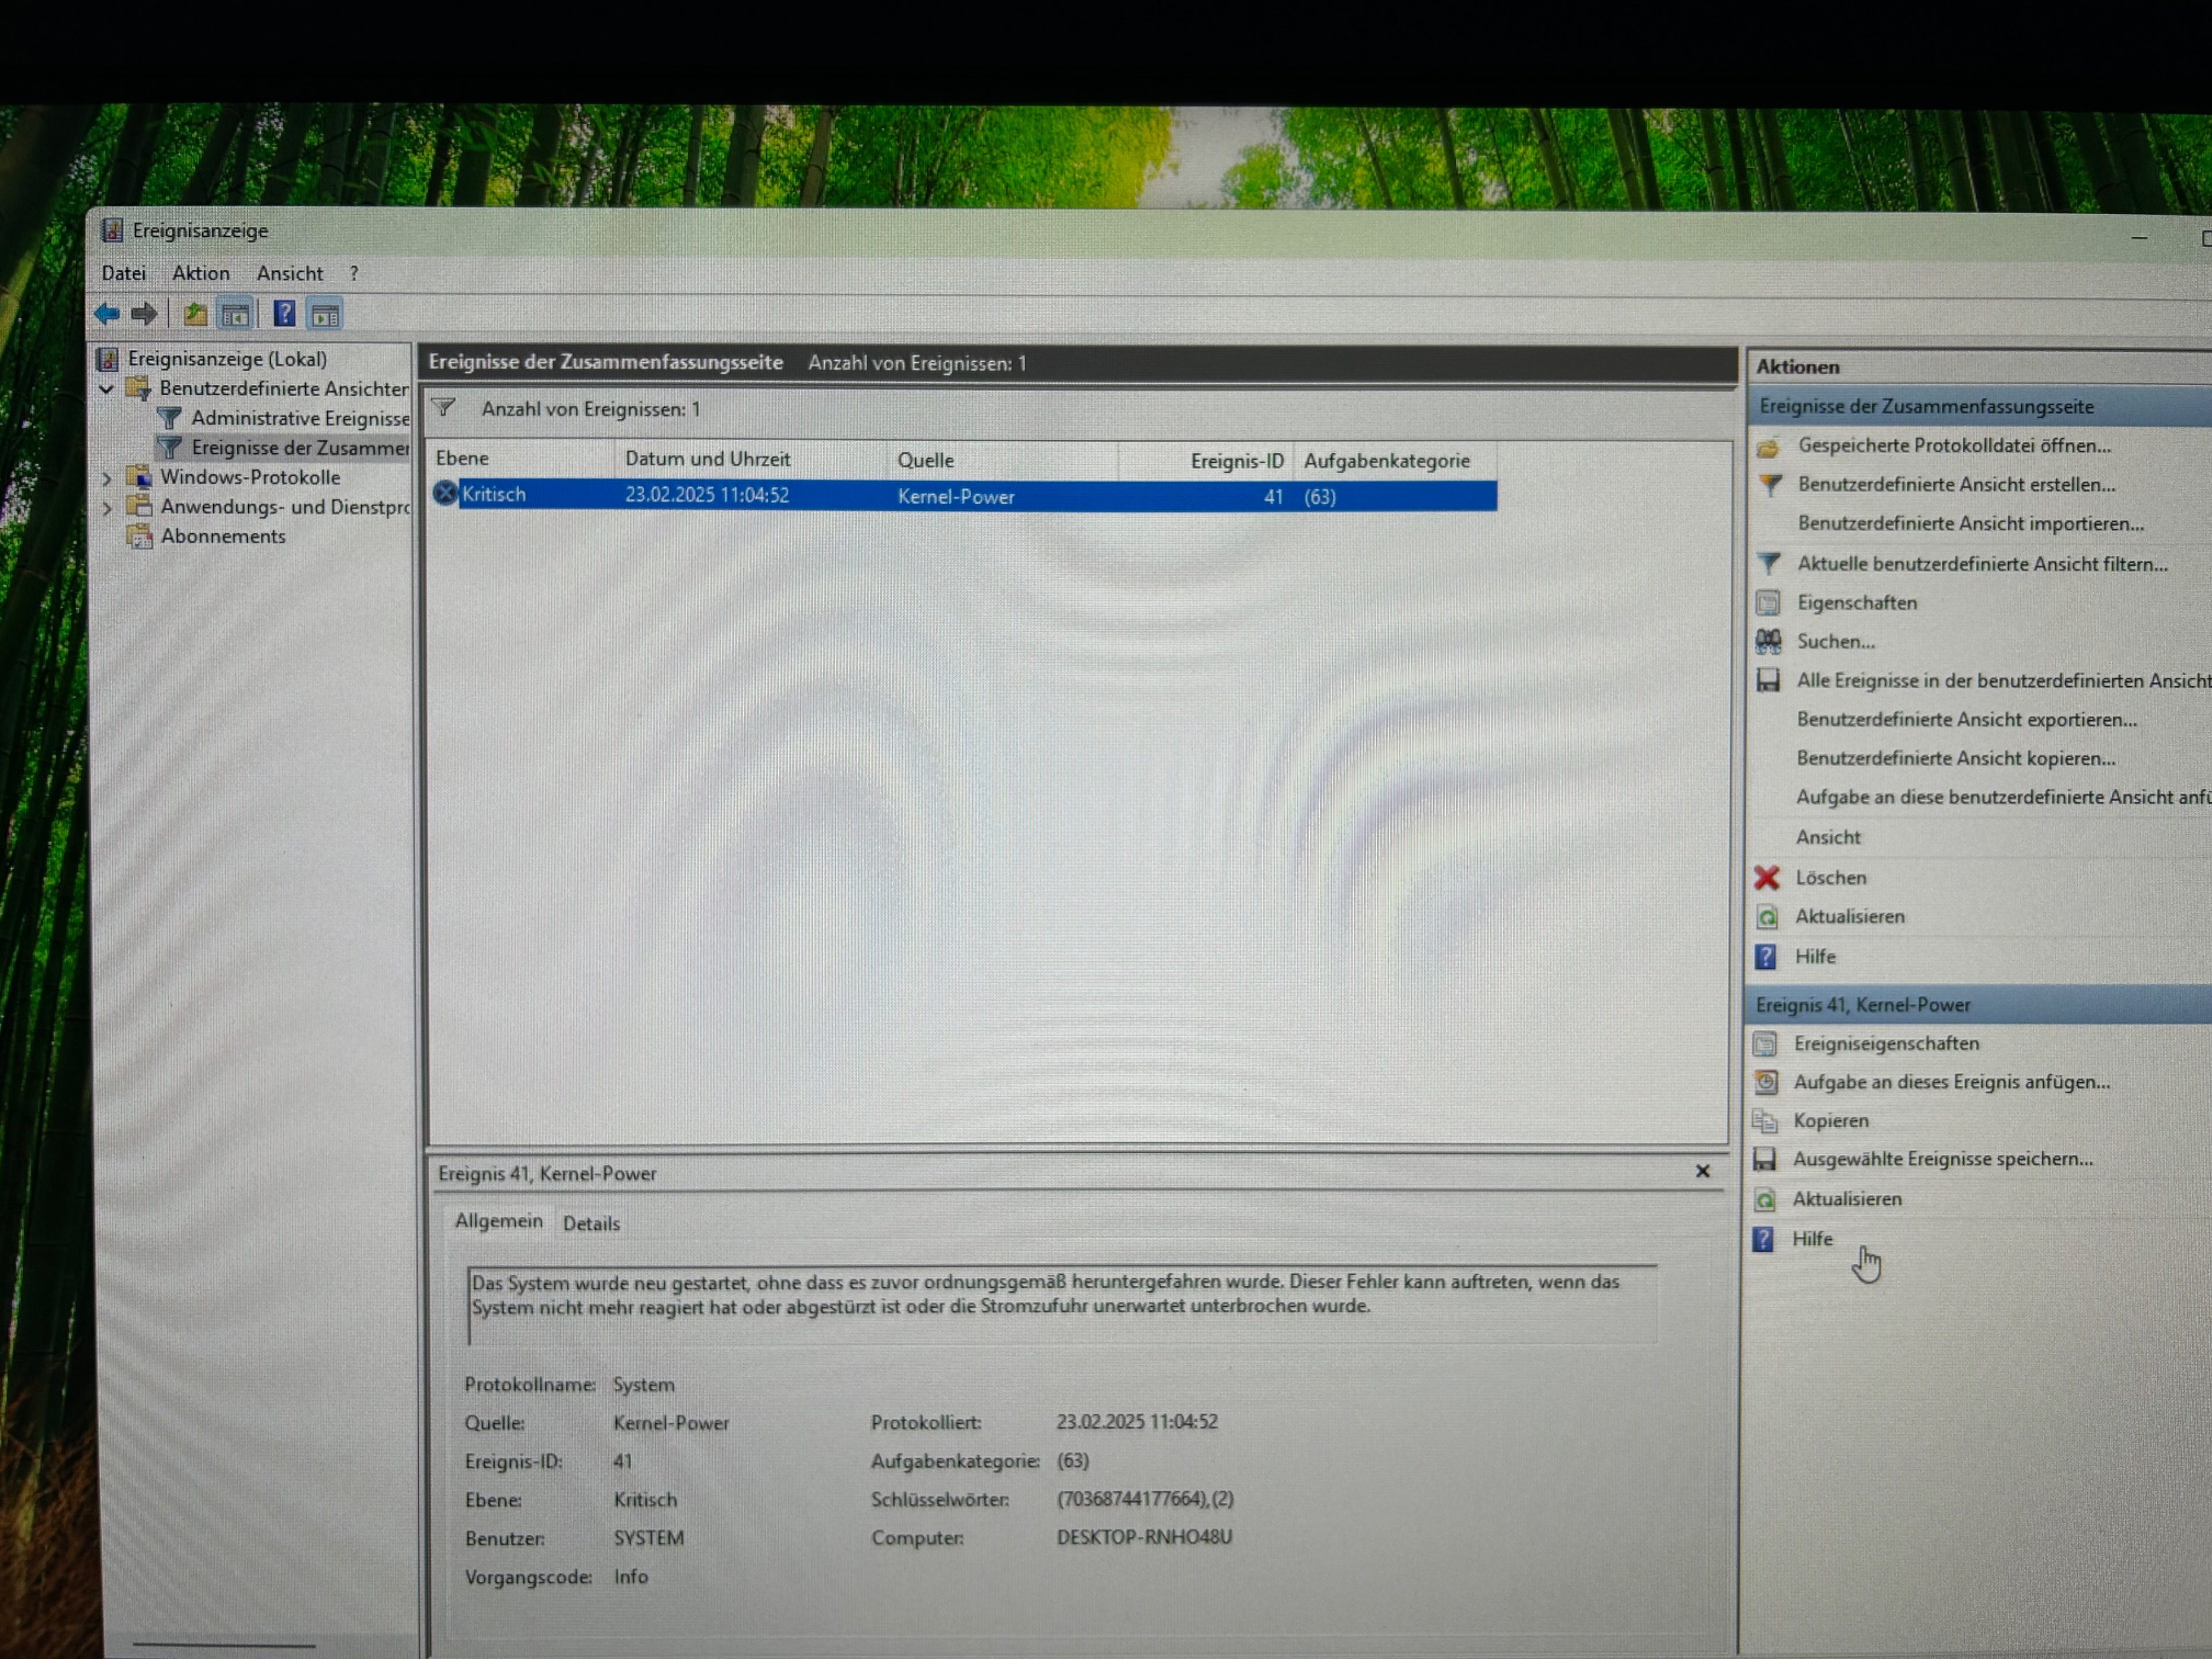Select Administrative Ereignisse in tree

coord(299,418)
